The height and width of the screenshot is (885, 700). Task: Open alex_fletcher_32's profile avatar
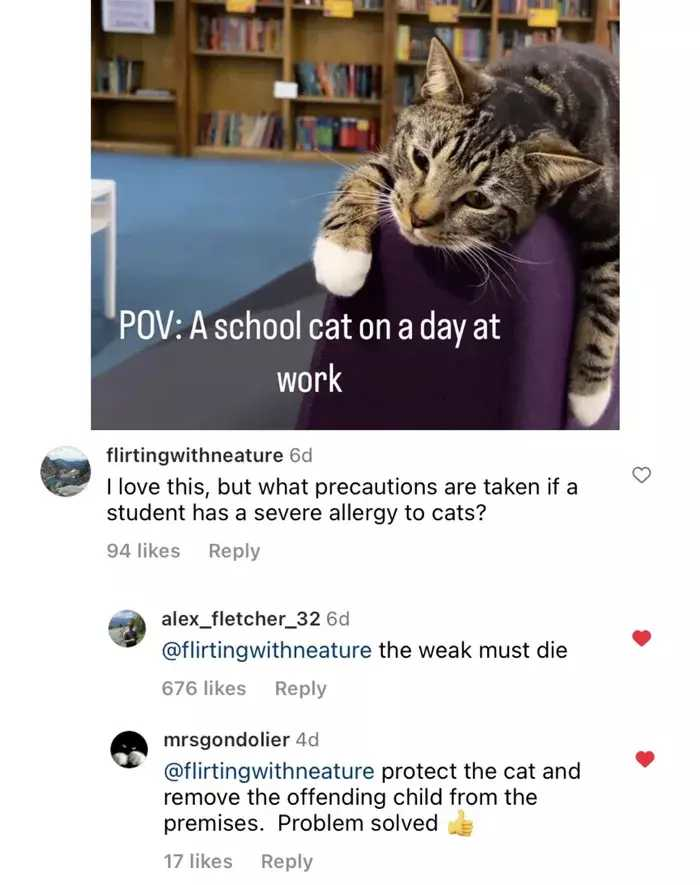(x=127, y=628)
